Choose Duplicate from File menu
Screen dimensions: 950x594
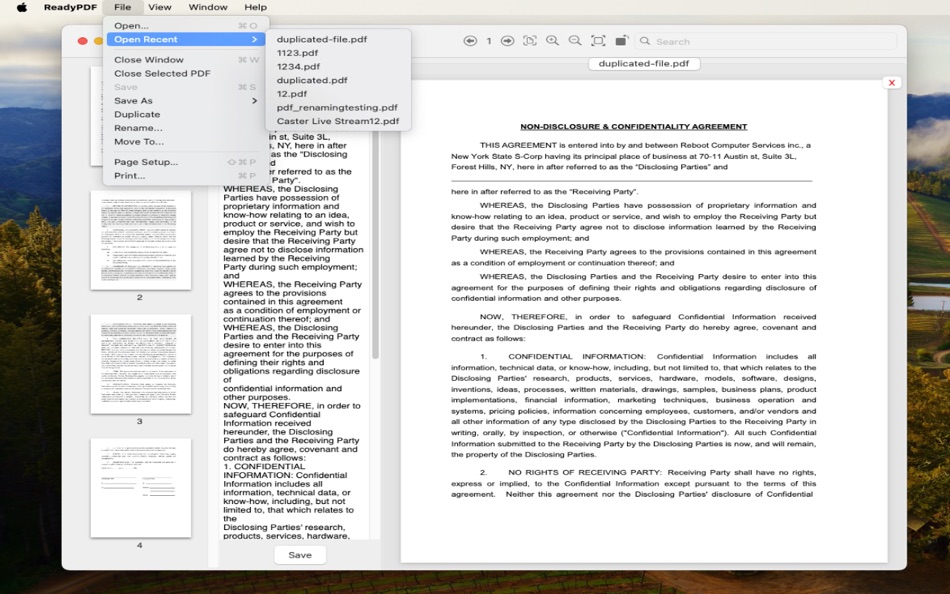click(187, 115)
